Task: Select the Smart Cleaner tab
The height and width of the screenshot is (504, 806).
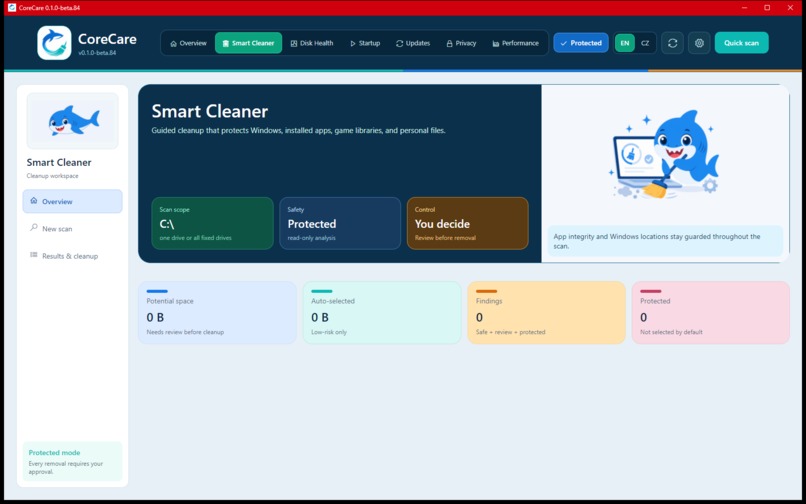Action: 248,43
